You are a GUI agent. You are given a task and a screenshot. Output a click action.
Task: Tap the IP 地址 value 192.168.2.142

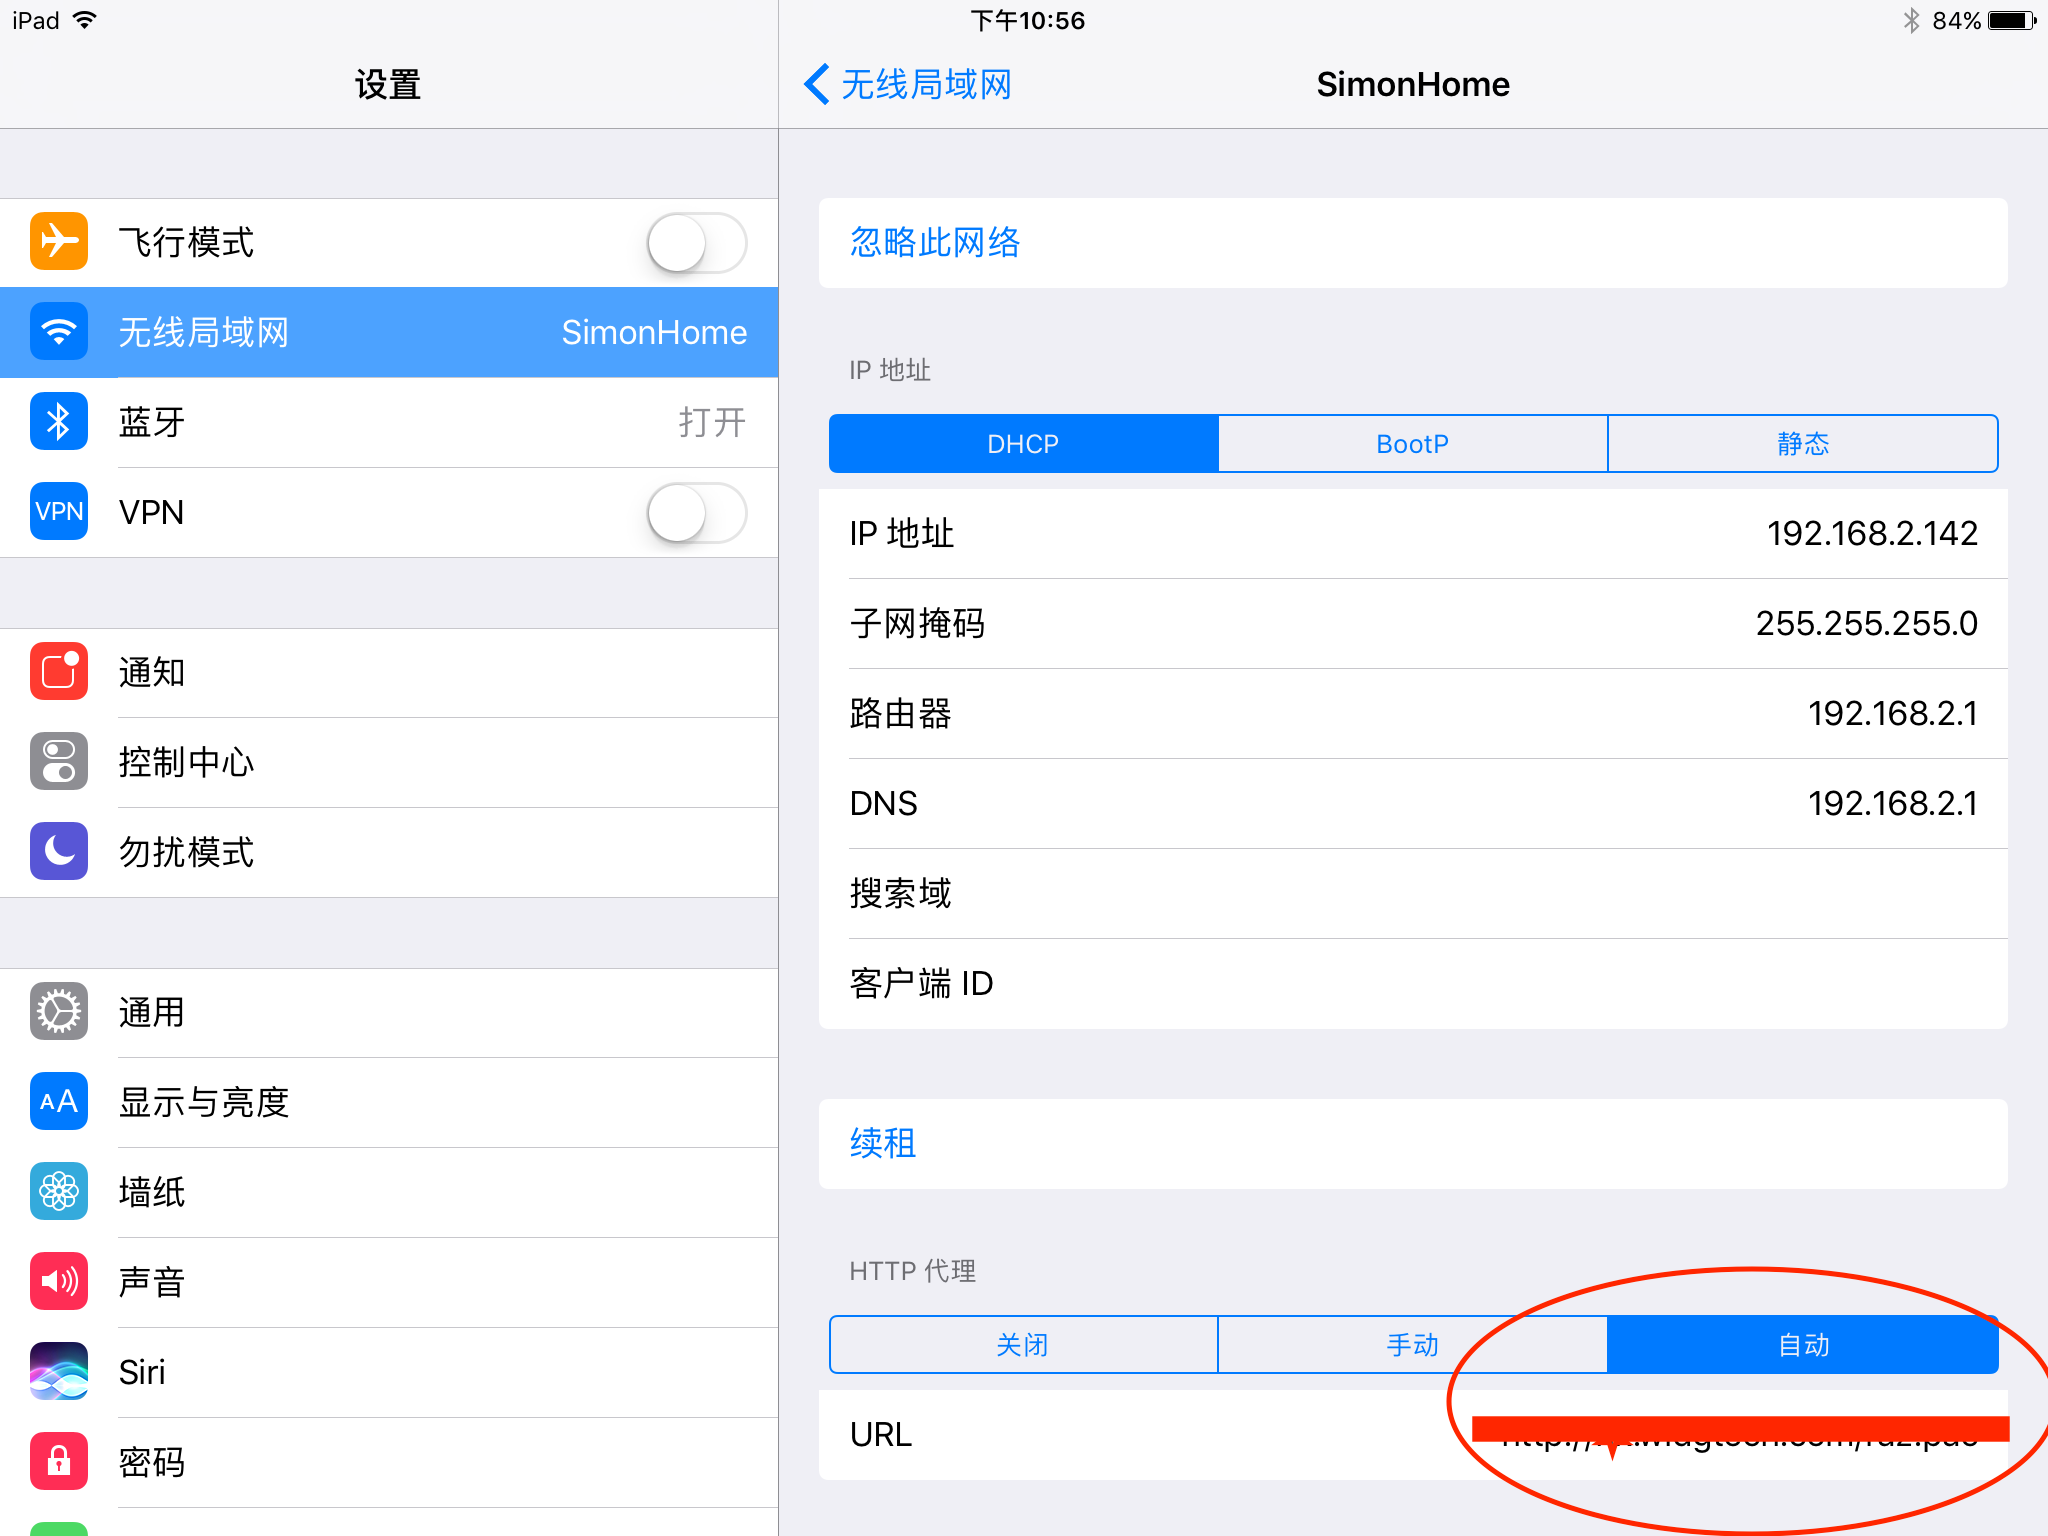[x=1872, y=533]
